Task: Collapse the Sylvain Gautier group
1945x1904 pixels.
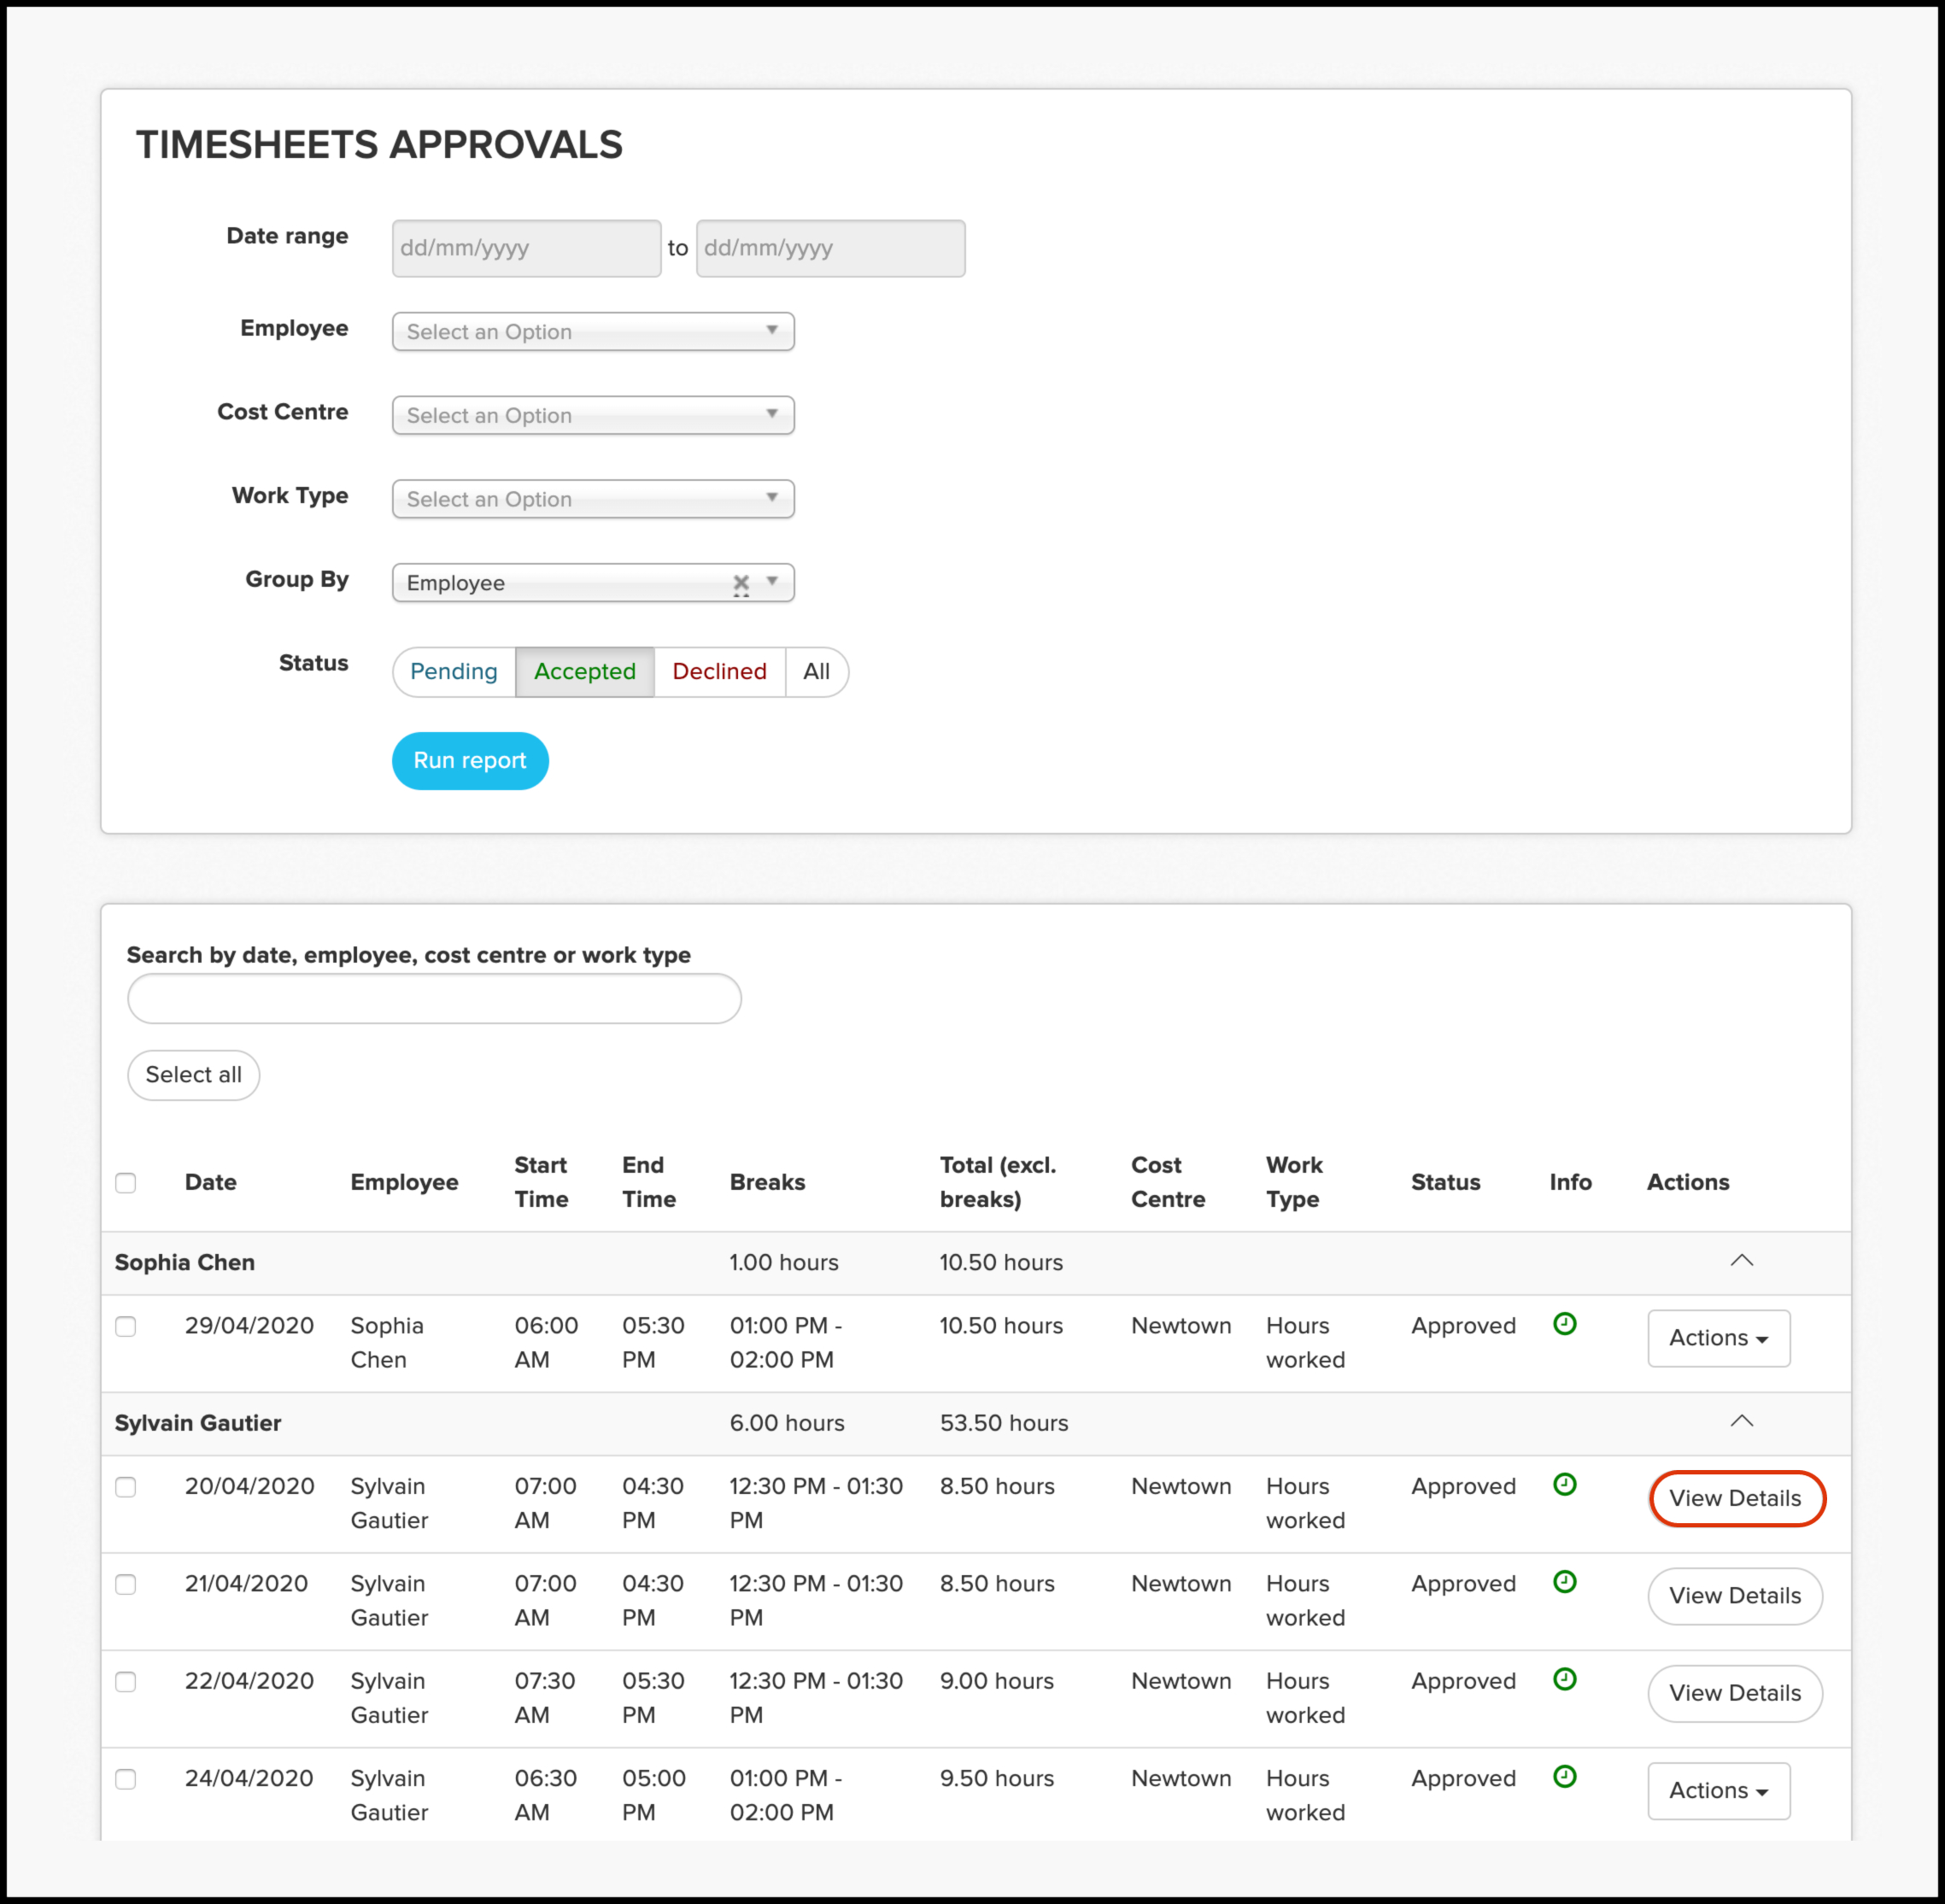Action: tap(1741, 1421)
